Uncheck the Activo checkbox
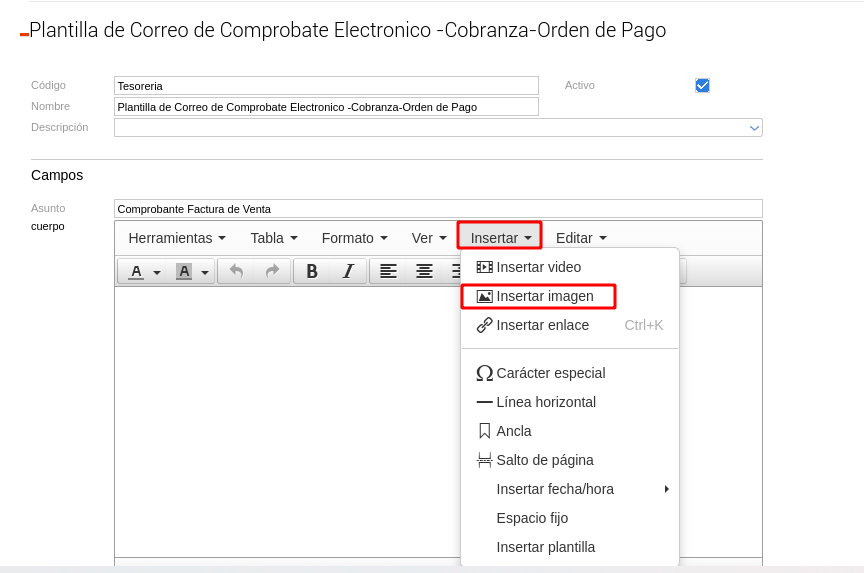864x573 pixels. [702, 85]
